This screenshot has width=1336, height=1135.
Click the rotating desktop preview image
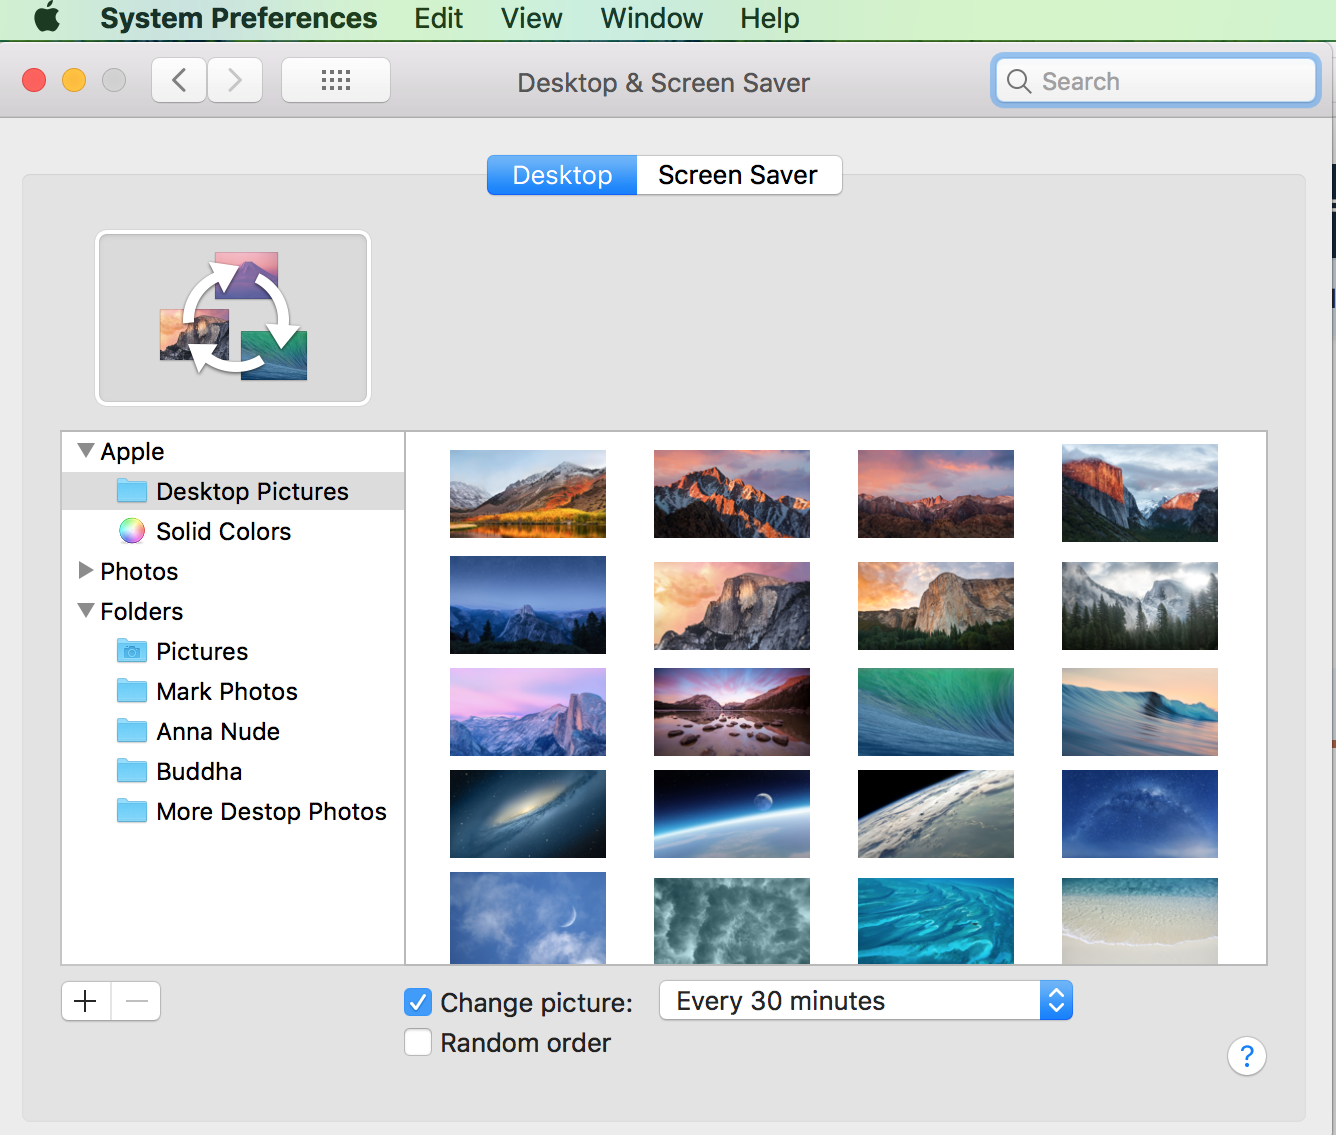(x=233, y=318)
